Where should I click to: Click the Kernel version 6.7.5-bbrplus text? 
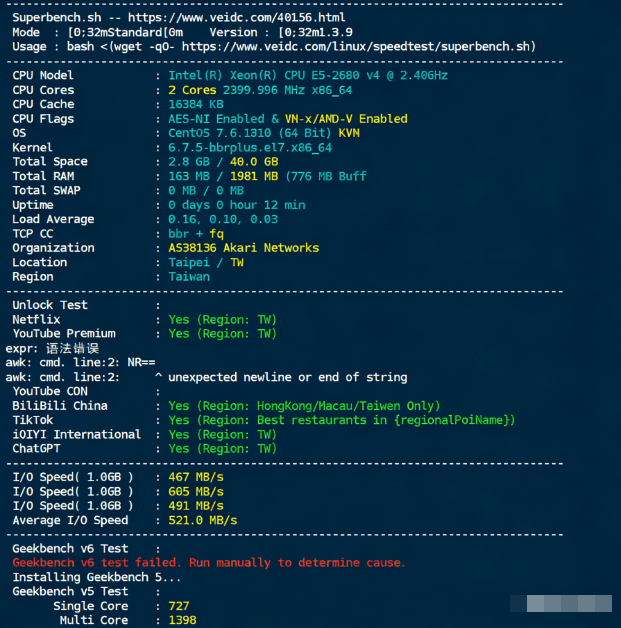click(x=250, y=147)
